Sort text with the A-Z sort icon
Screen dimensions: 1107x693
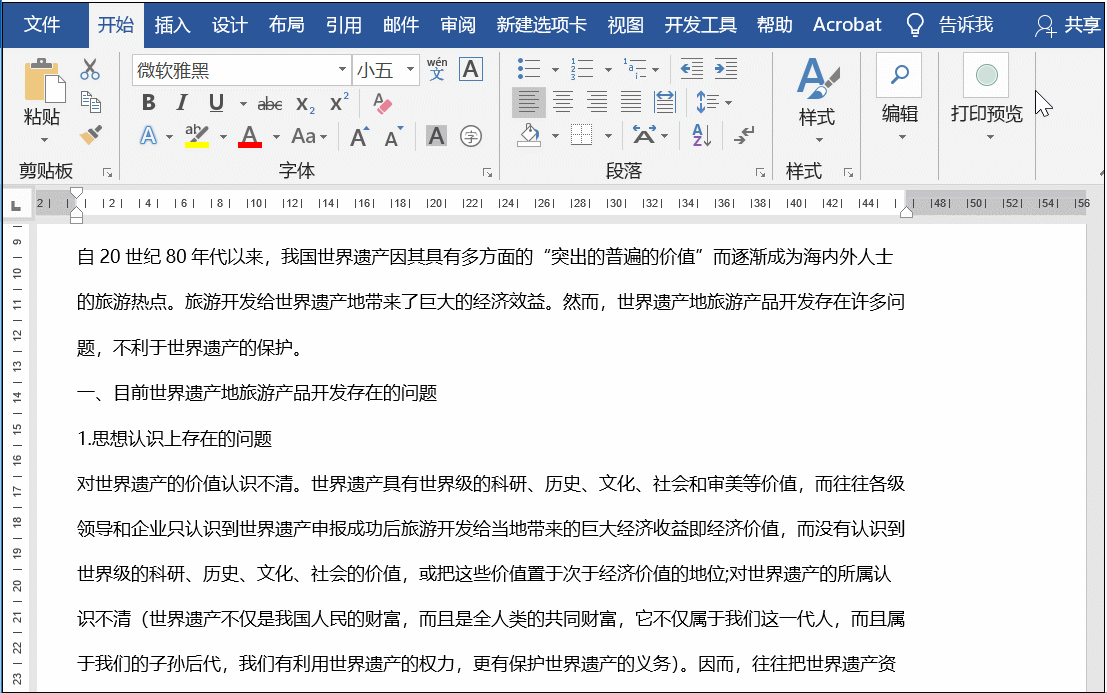click(x=701, y=136)
